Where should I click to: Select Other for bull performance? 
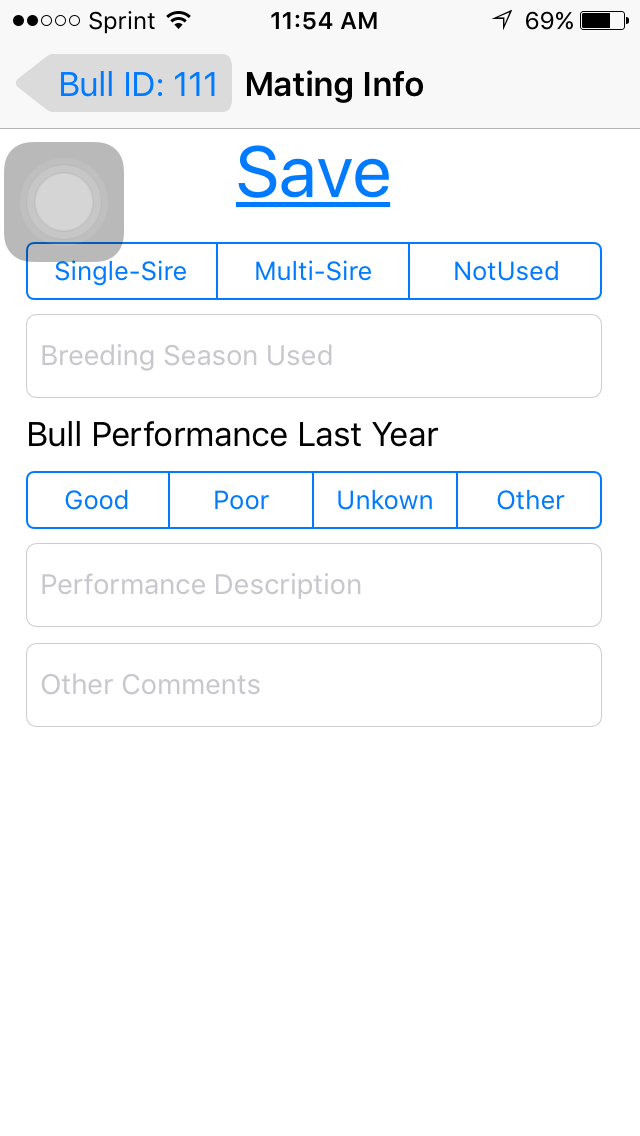coord(530,500)
